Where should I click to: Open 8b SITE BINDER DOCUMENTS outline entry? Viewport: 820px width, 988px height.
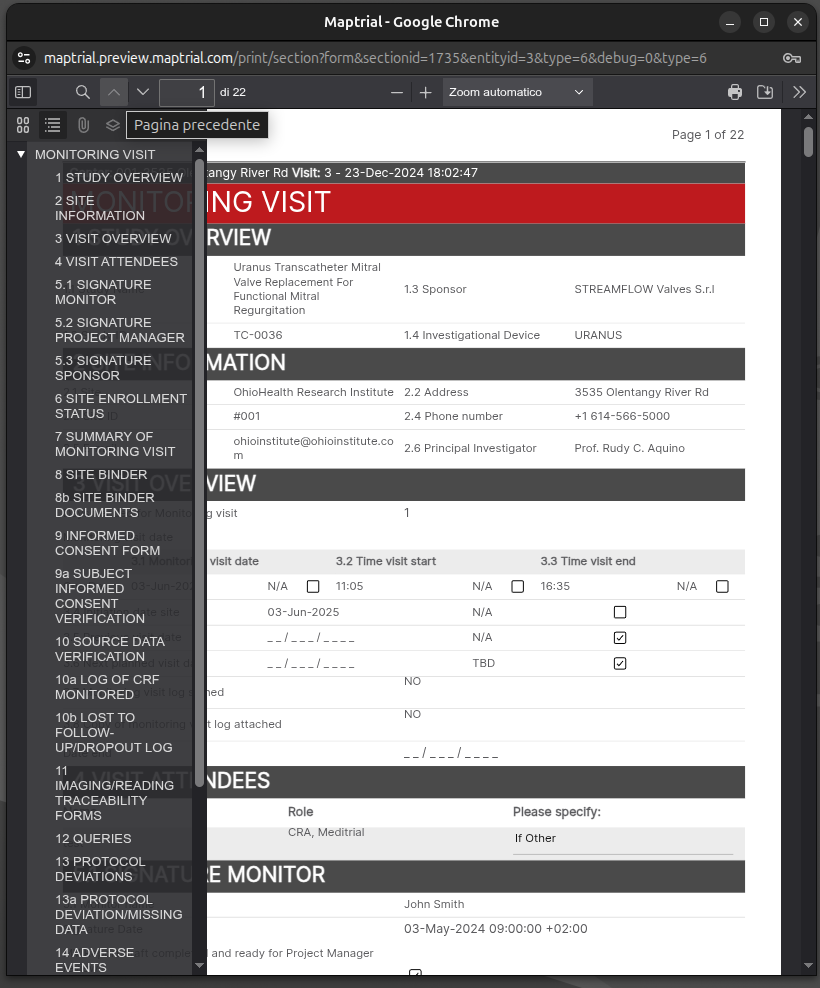[105, 505]
